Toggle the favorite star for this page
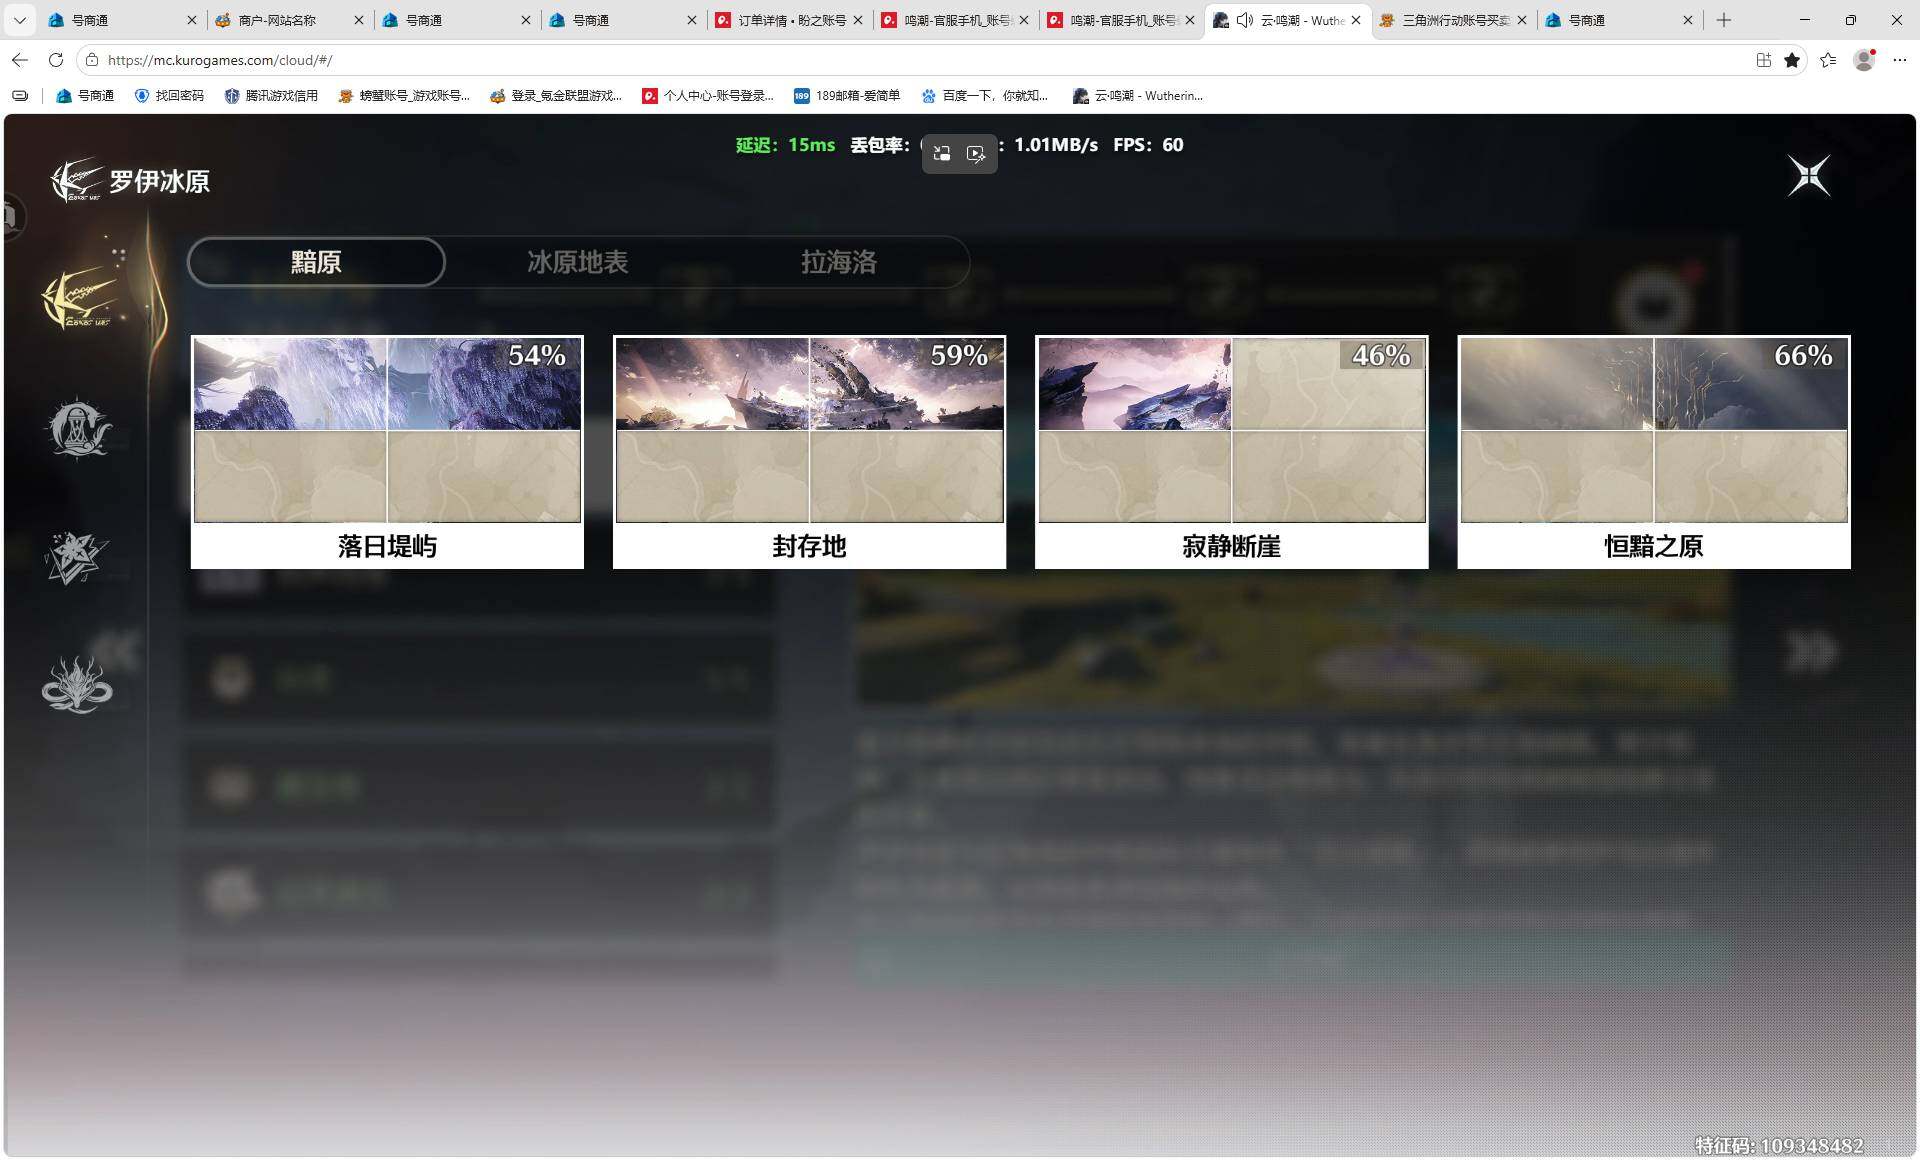Image resolution: width=1920 pixels, height=1160 pixels. click(x=1792, y=60)
